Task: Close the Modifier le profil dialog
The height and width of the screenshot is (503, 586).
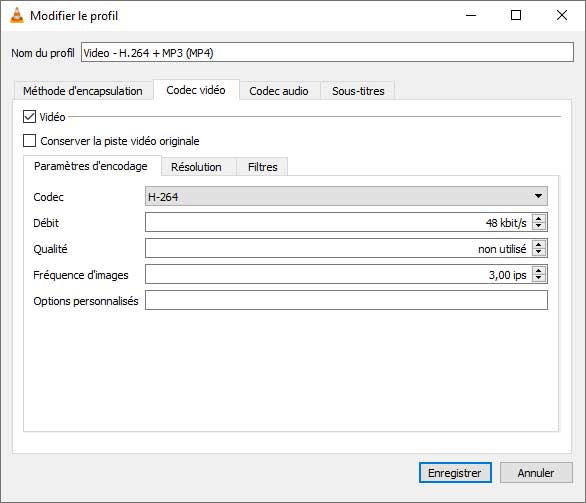Action: pos(561,15)
